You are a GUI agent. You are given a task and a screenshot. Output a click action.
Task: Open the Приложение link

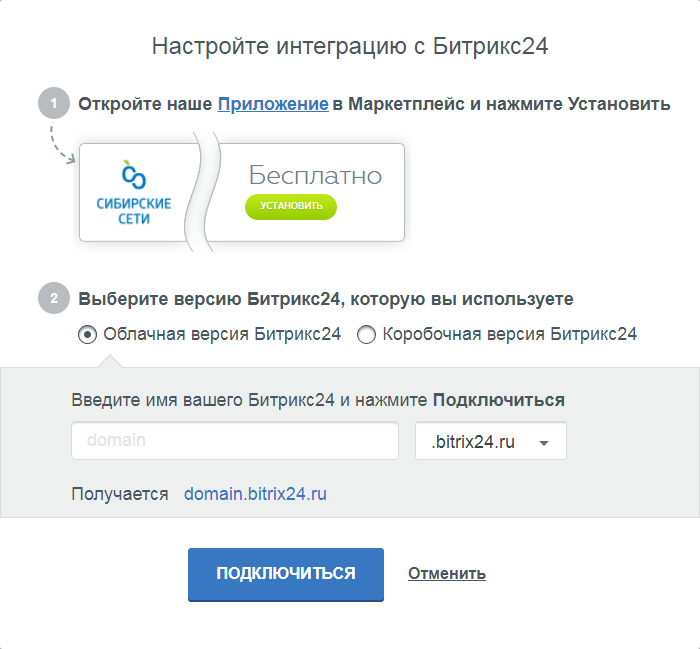(273, 103)
